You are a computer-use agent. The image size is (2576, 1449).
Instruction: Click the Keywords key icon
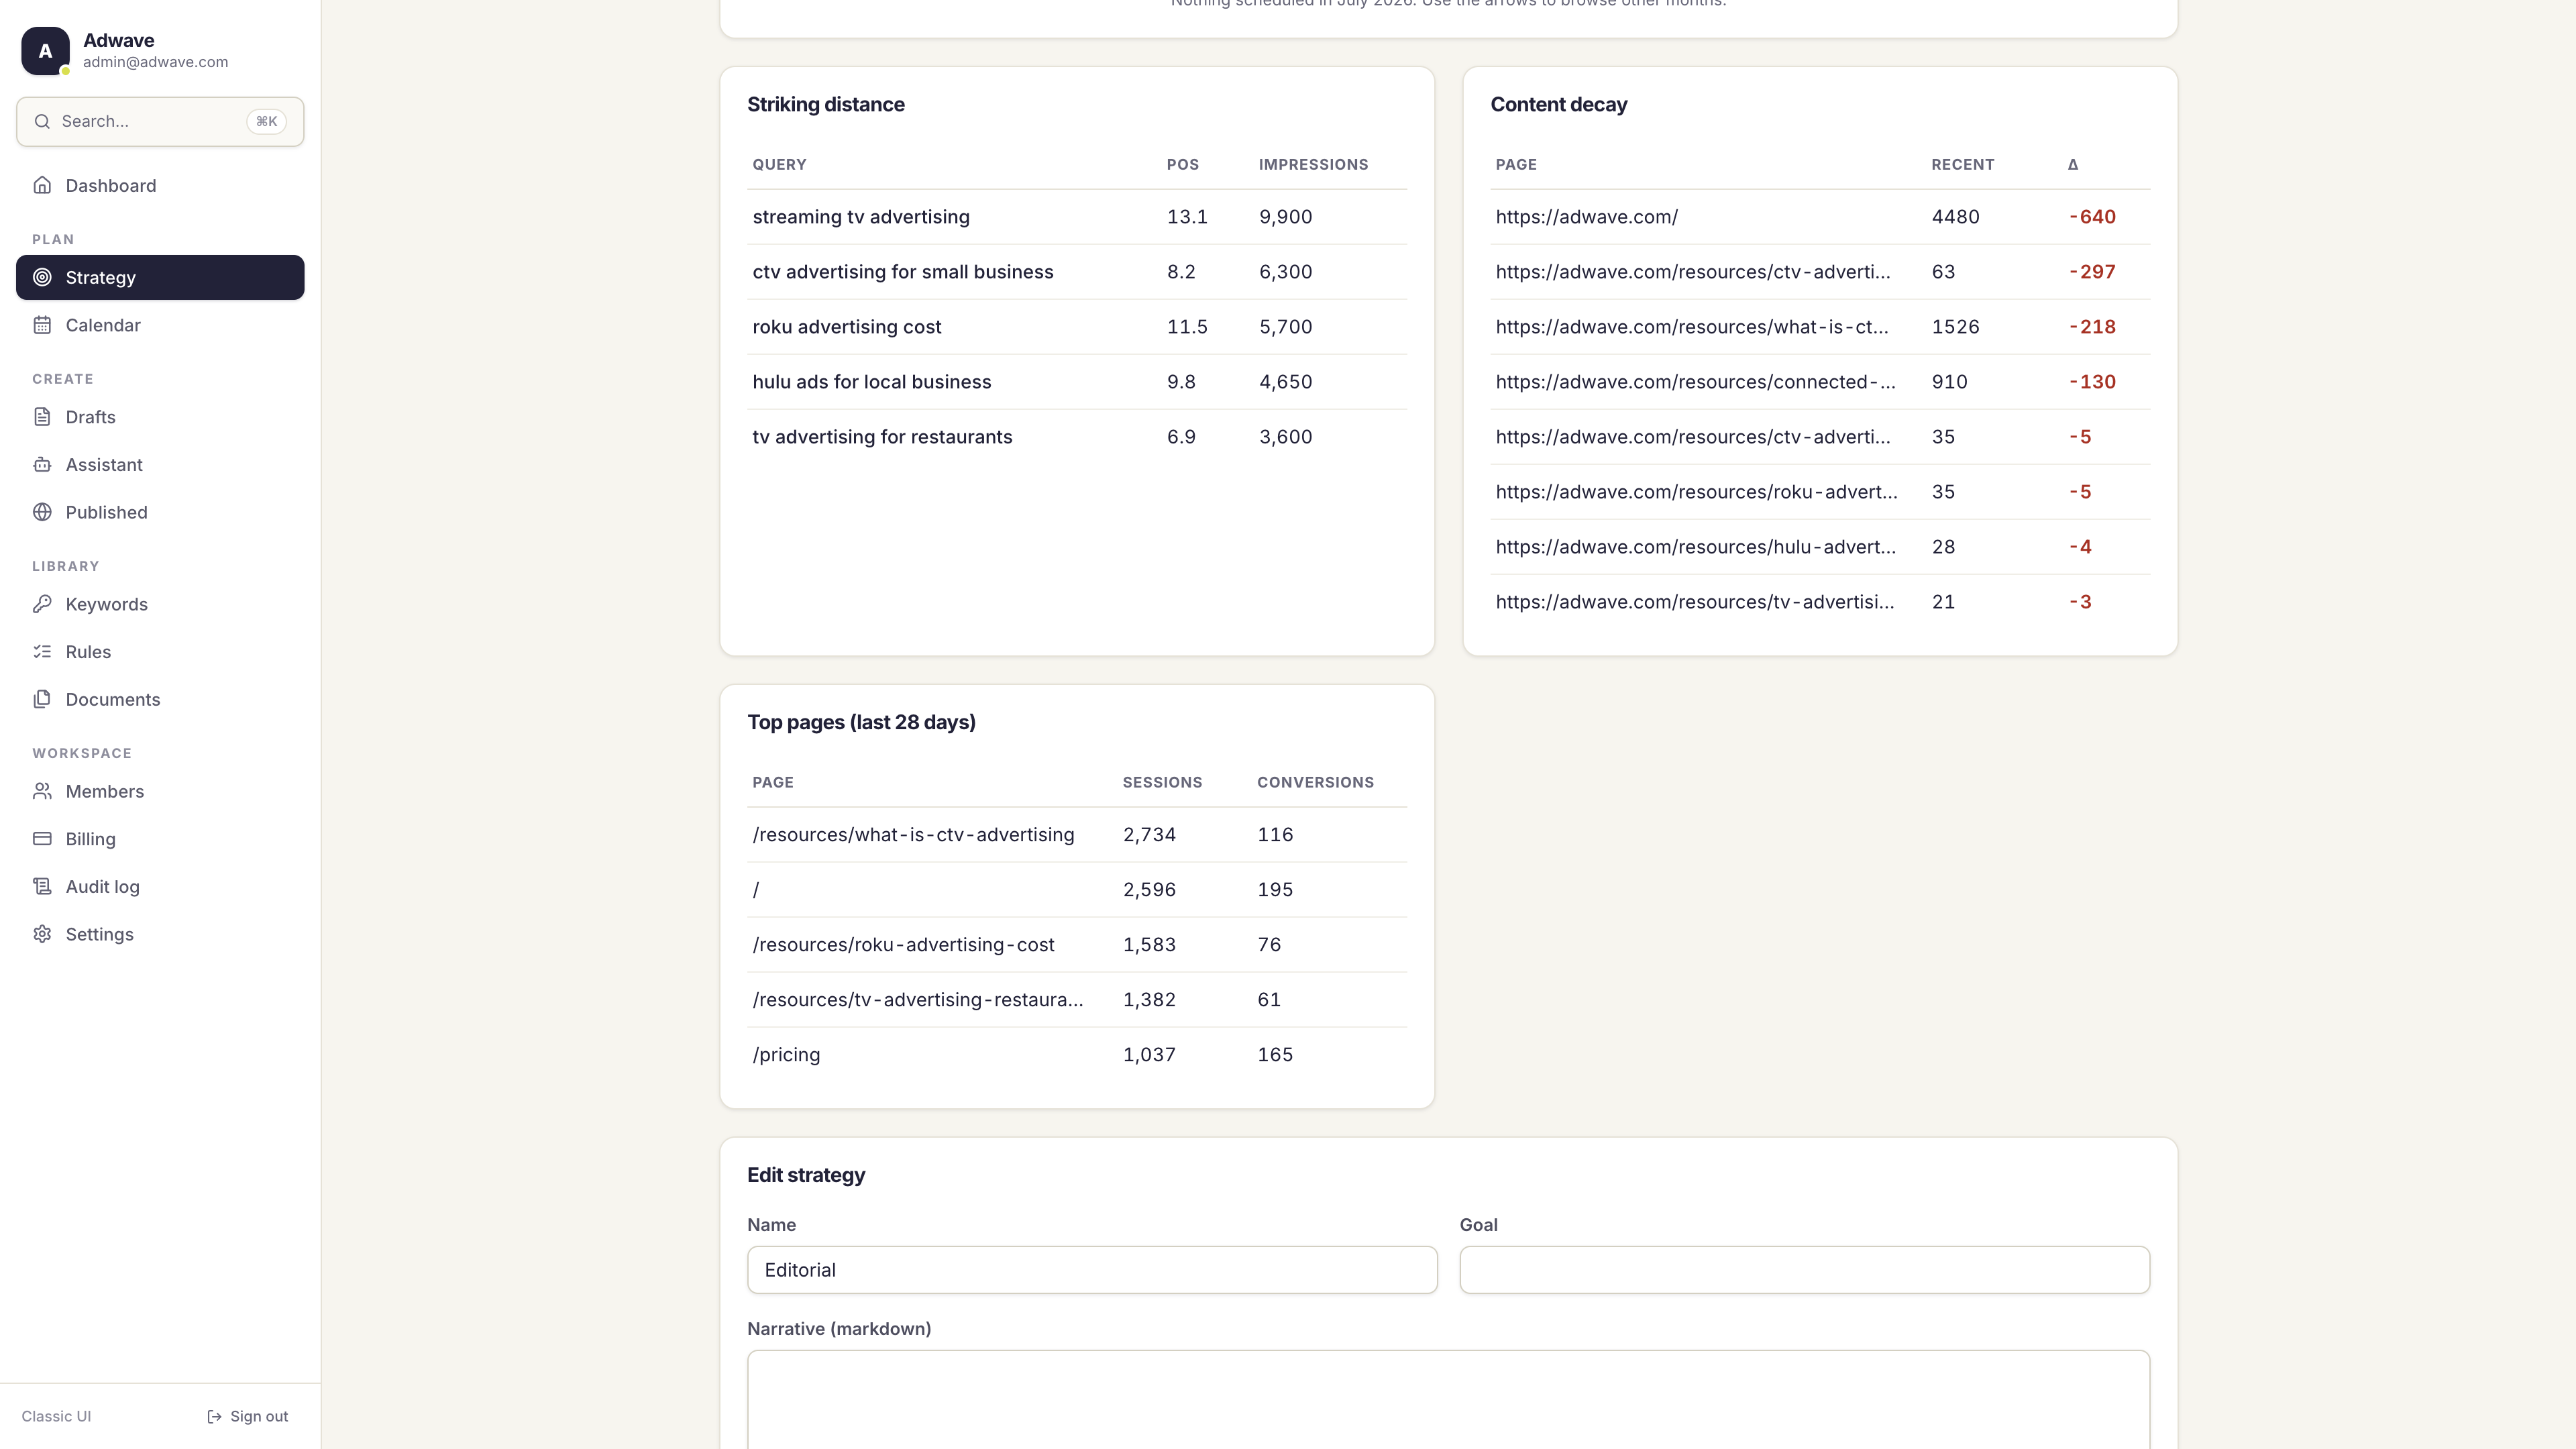pyautogui.click(x=42, y=604)
